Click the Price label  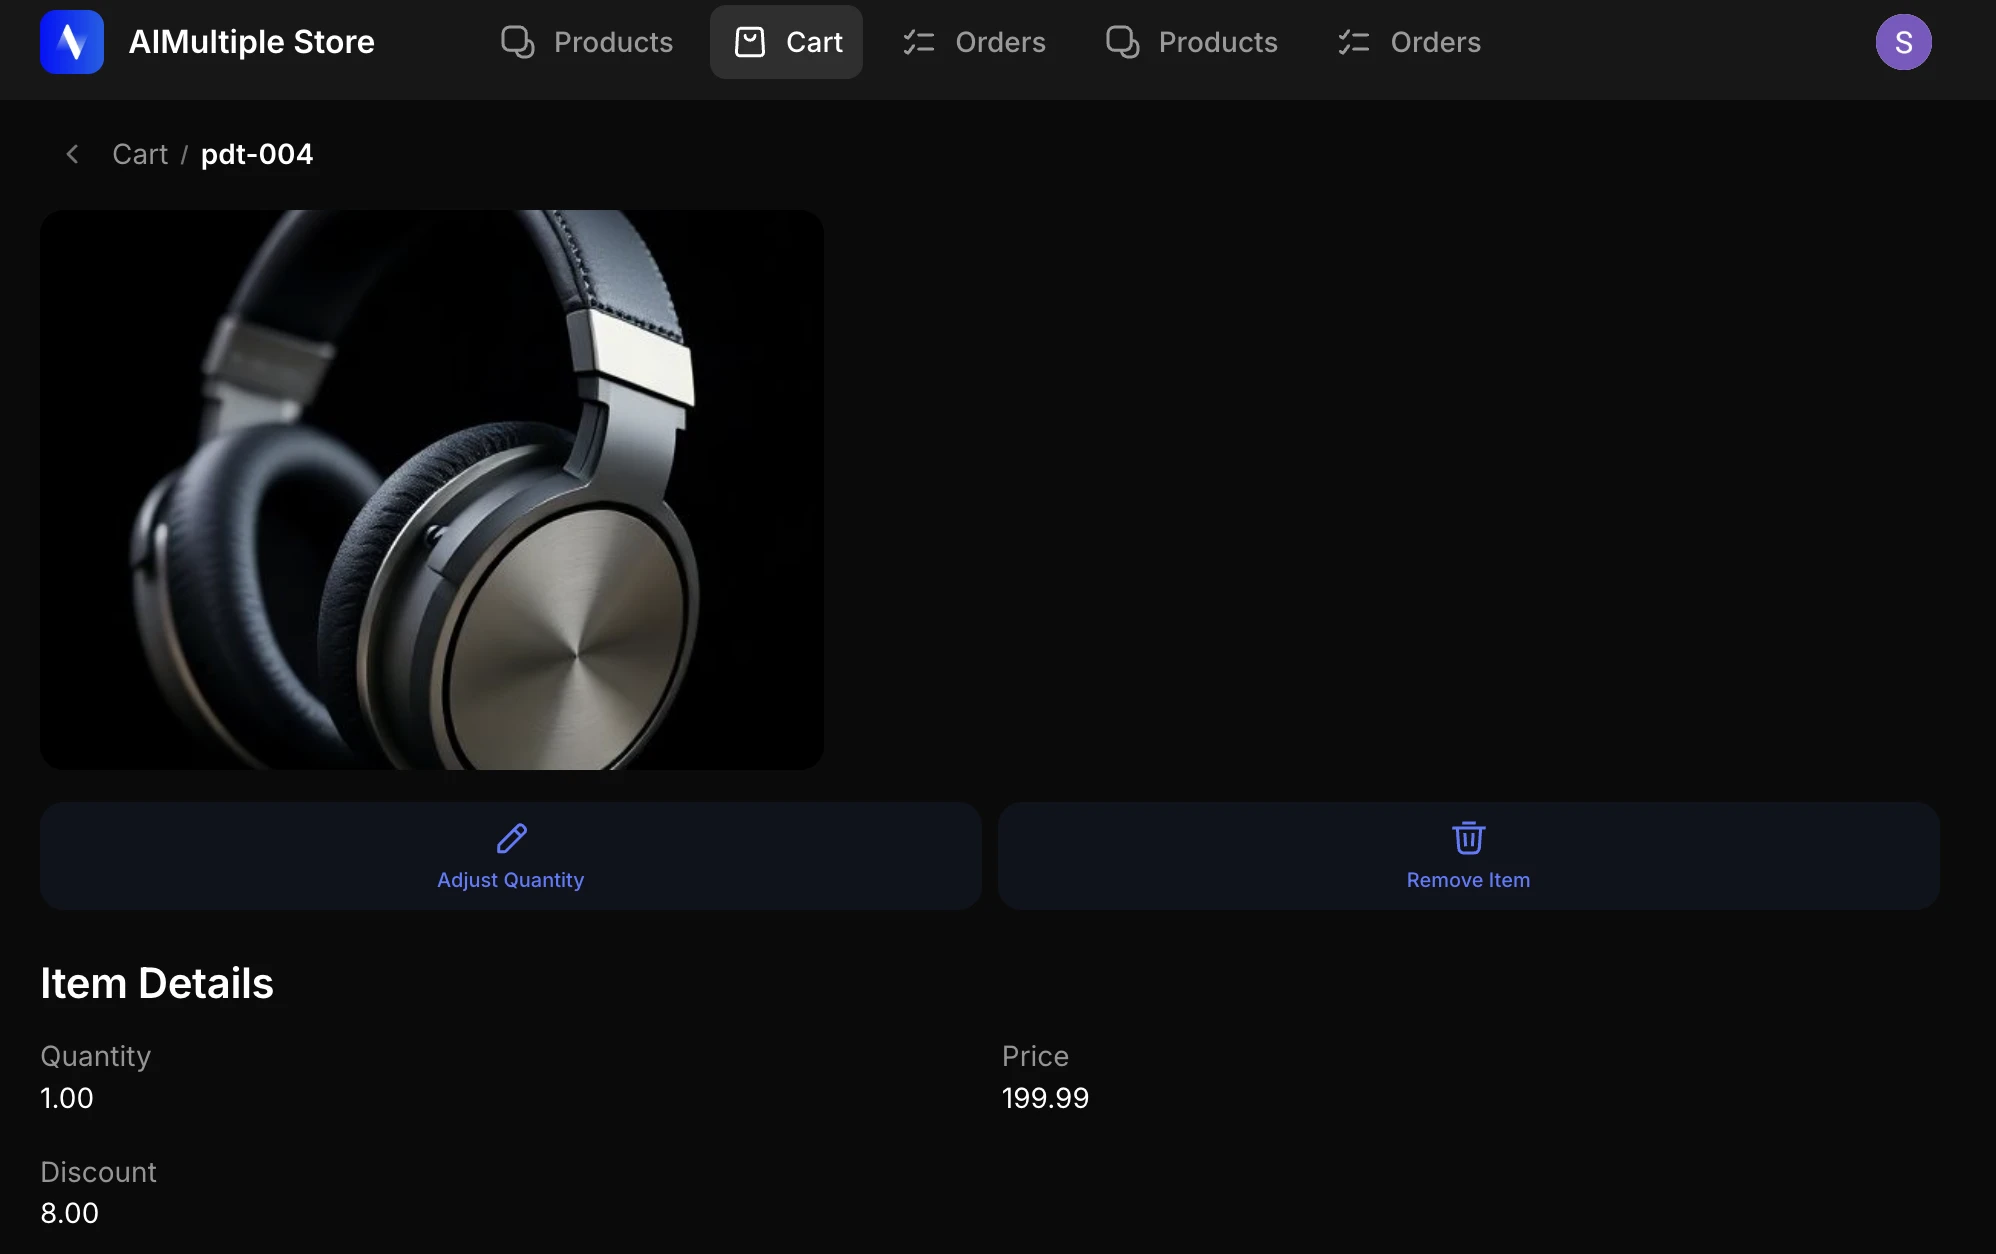click(1035, 1056)
